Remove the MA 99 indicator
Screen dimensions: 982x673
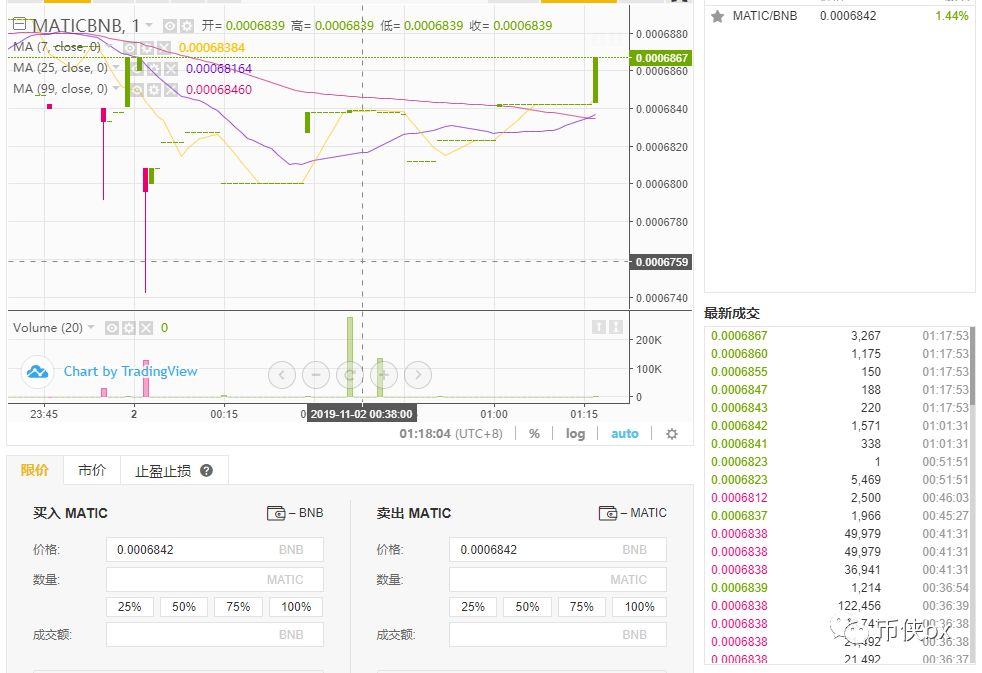click(x=170, y=90)
